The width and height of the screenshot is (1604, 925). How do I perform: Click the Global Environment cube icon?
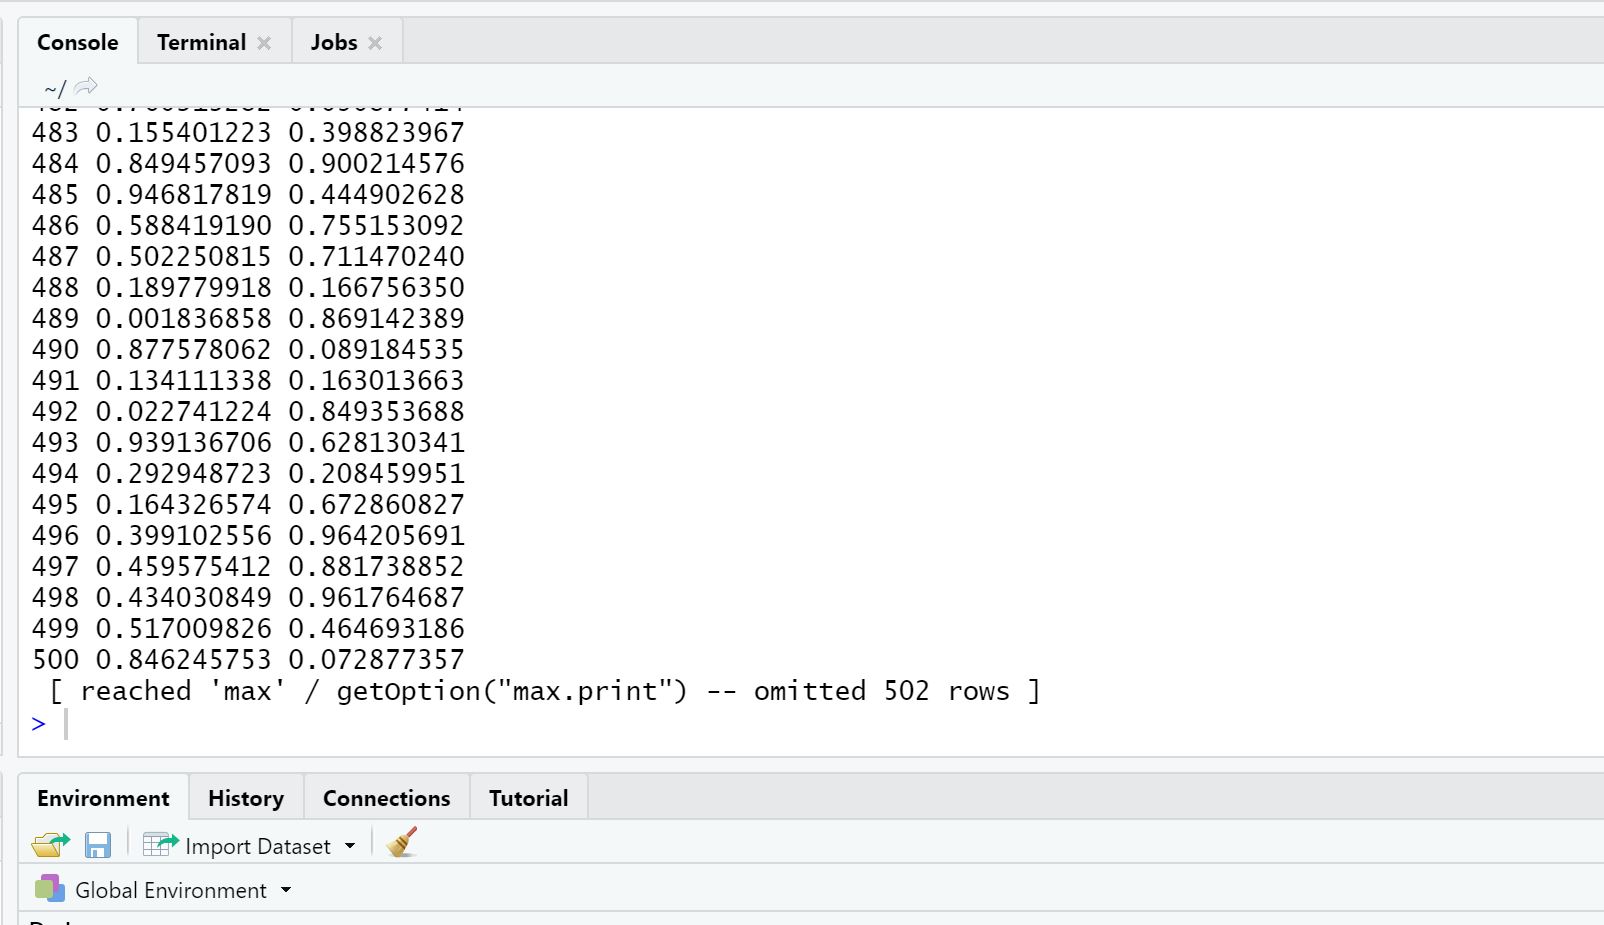pos(49,888)
